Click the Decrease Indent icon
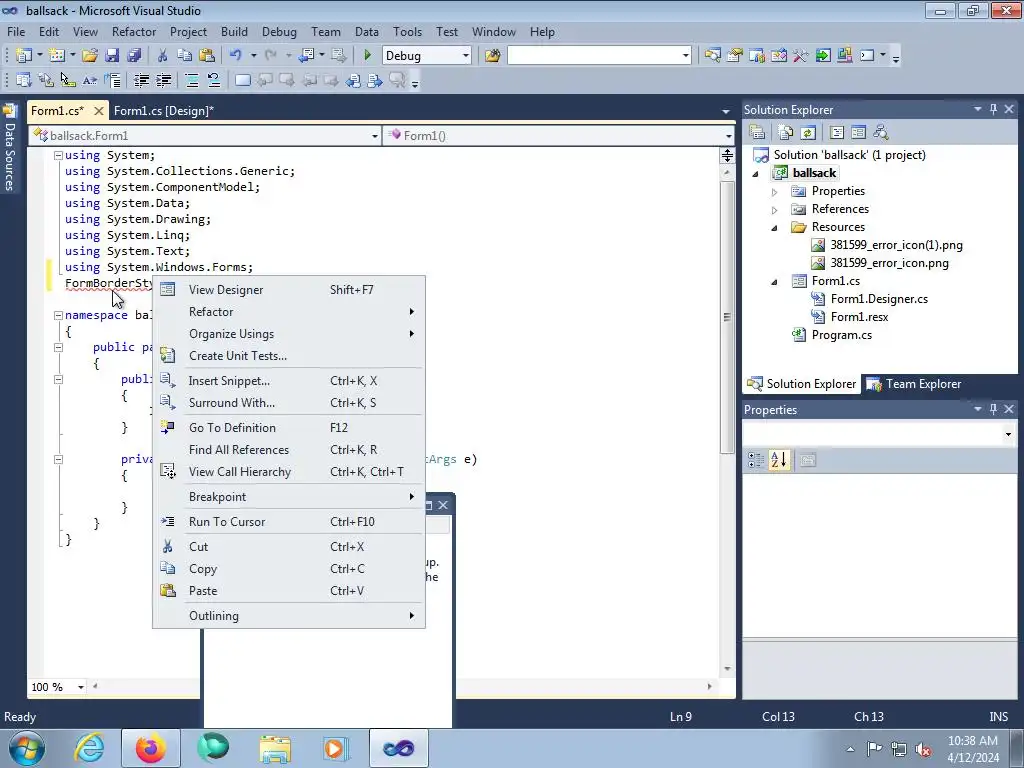Viewport: 1024px width, 768px height. (x=141, y=80)
